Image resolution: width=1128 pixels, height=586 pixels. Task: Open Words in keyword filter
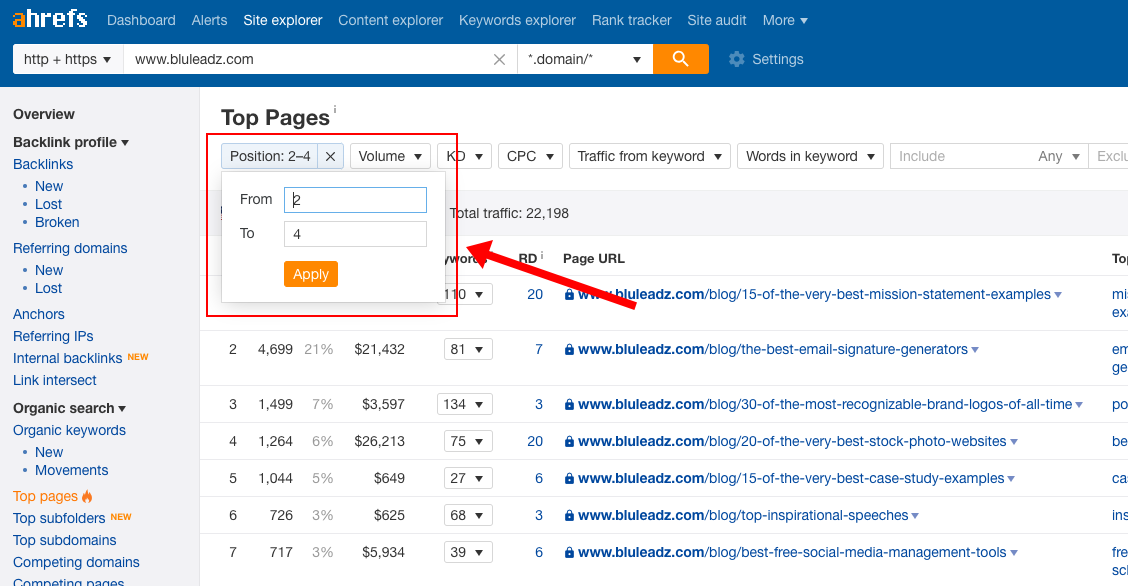[810, 156]
